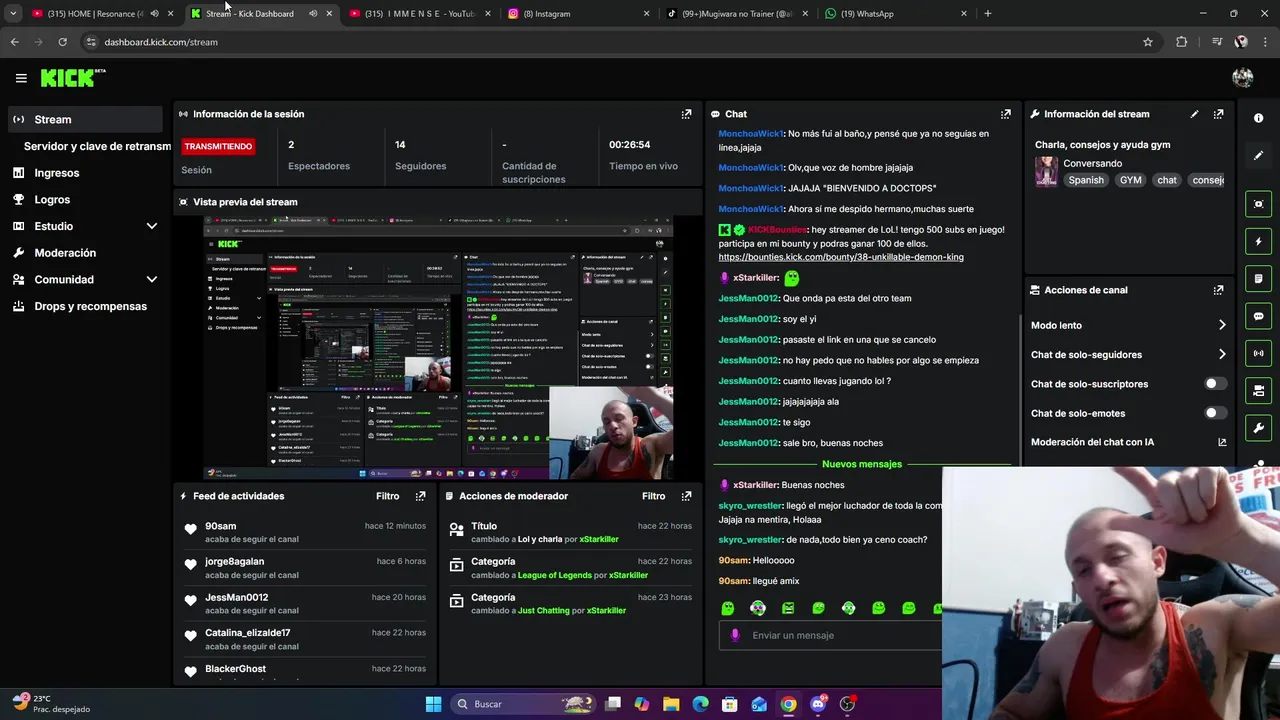The height and width of the screenshot is (720, 1280).
Task: Pop out the Información del stream panel
Action: [x=1218, y=114]
